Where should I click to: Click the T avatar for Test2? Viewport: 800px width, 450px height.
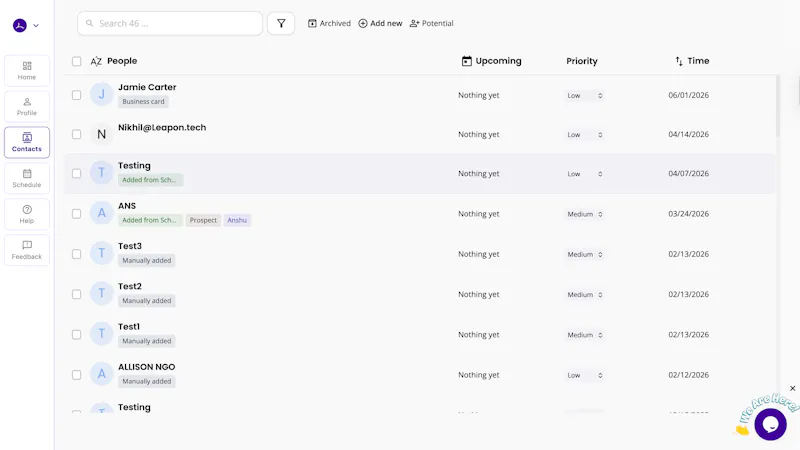[x=102, y=293]
